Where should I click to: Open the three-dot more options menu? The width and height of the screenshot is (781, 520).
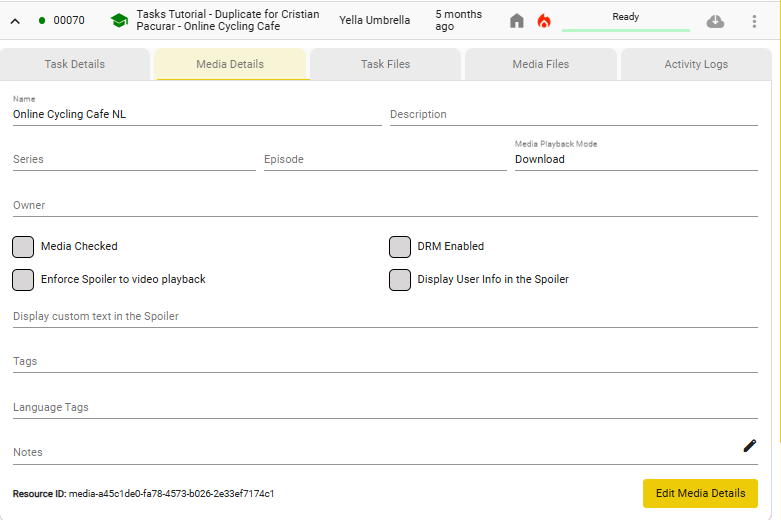click(x=754, y=21)
